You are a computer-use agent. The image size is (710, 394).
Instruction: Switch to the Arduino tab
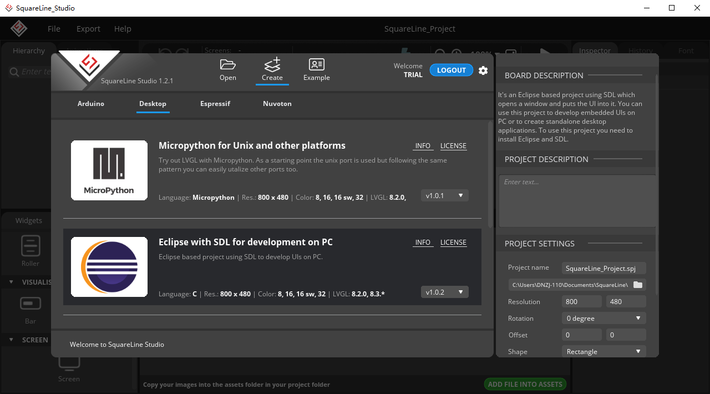pyautogui.click(x=91, y=104)
